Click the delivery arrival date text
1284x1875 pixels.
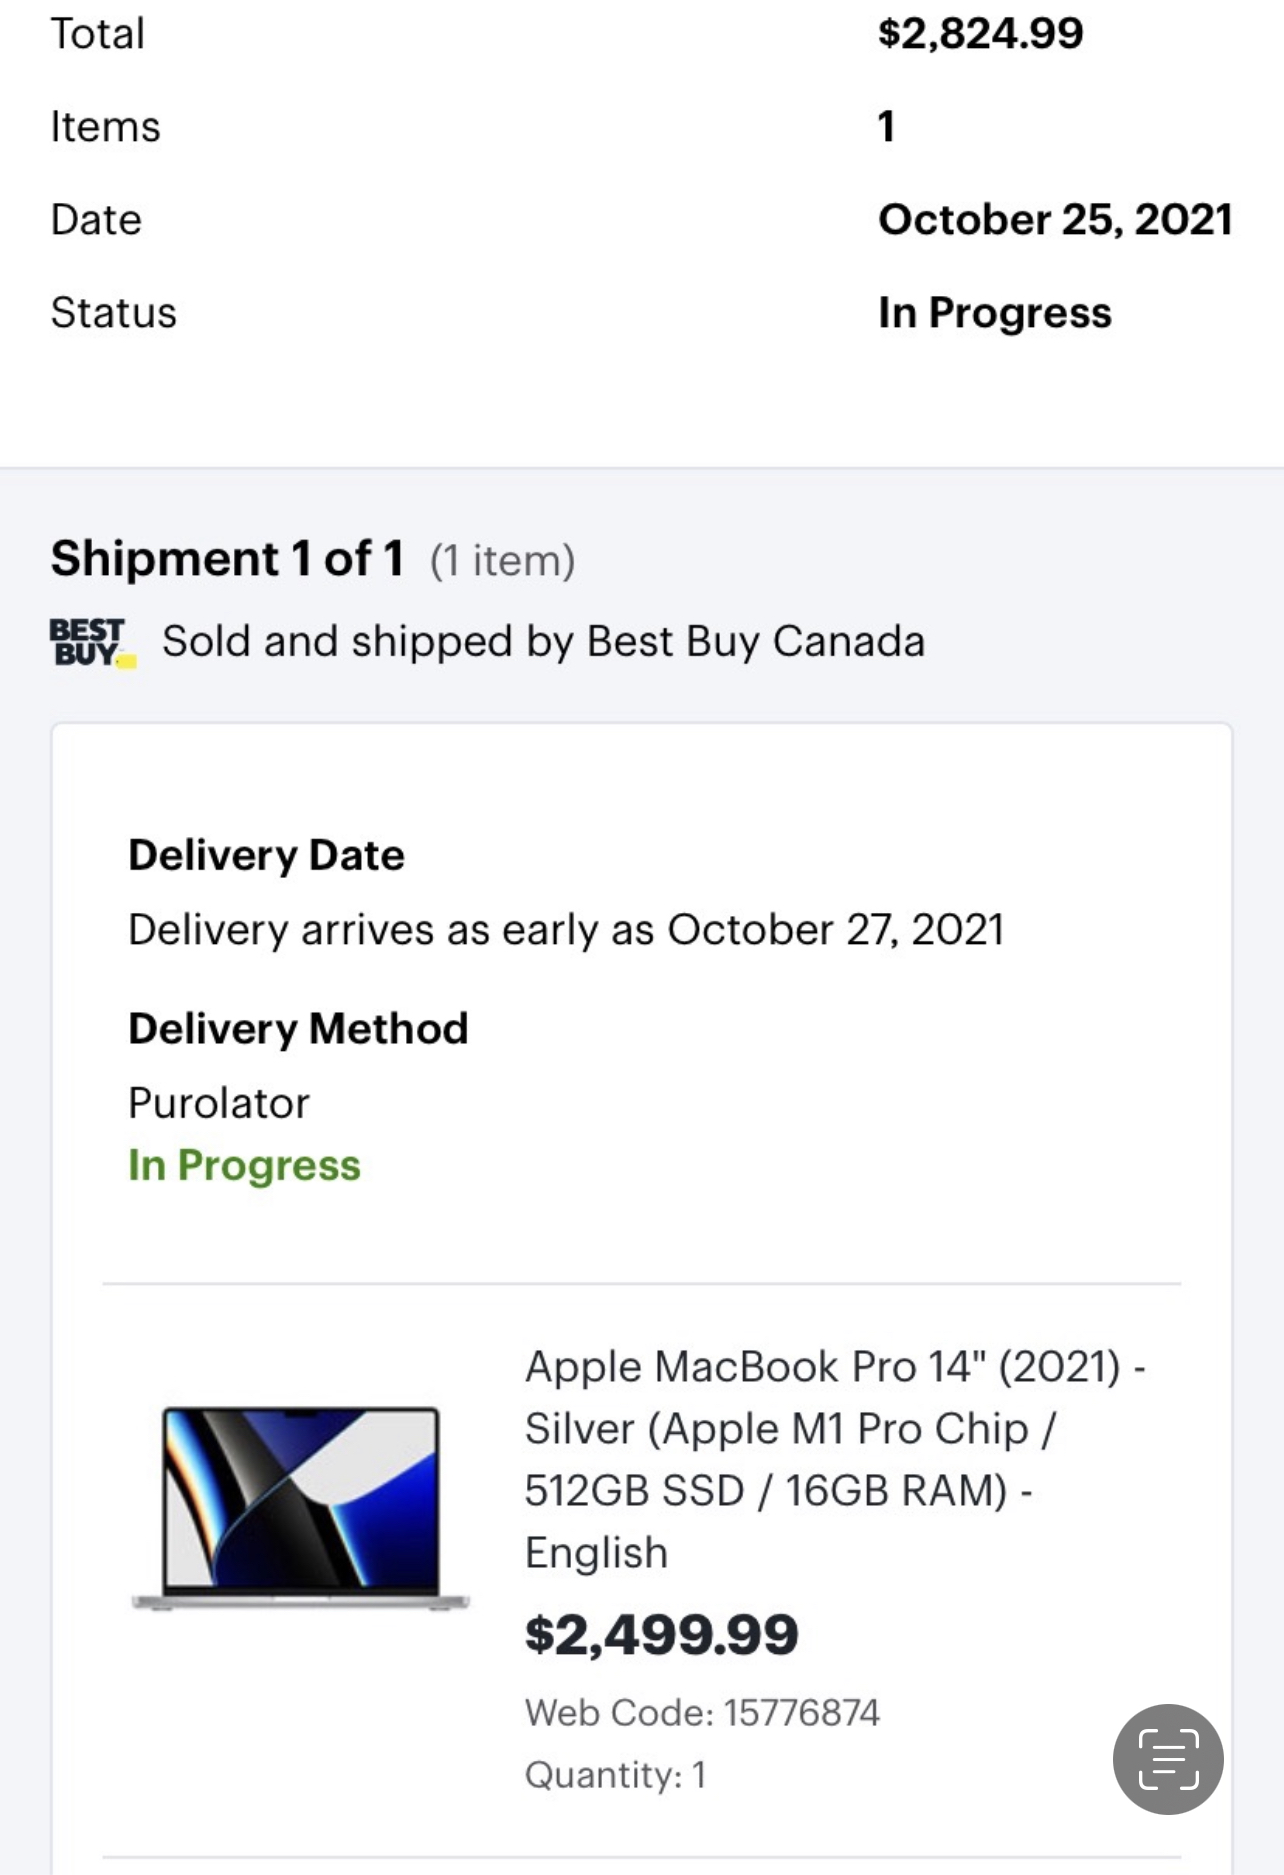(566, 930)
